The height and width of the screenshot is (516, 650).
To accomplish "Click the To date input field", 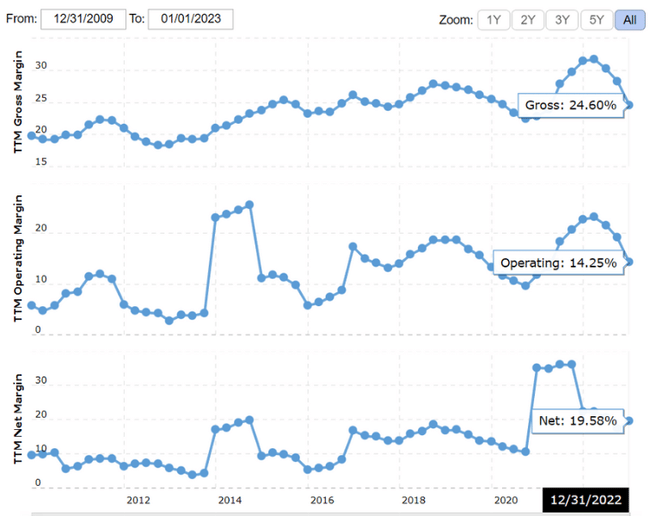I will click(190, 19).
